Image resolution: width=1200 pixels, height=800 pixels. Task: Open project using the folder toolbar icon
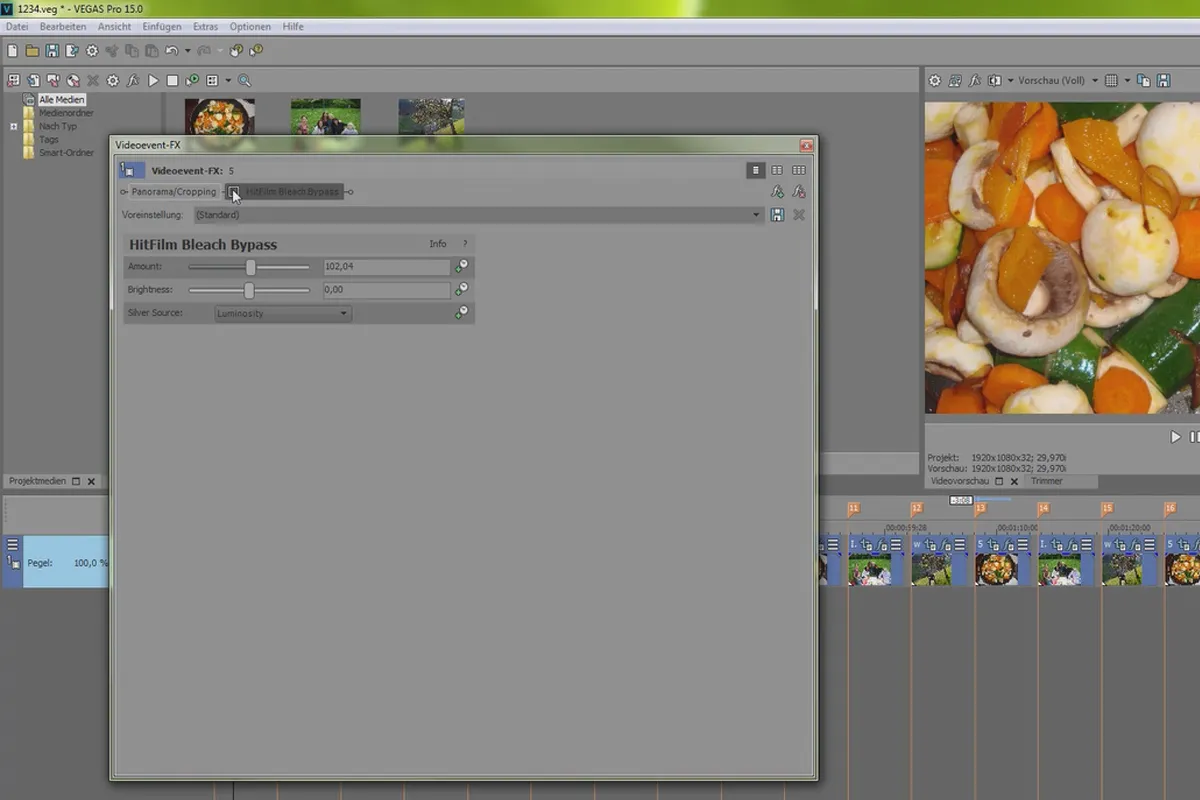pos(32,50)
